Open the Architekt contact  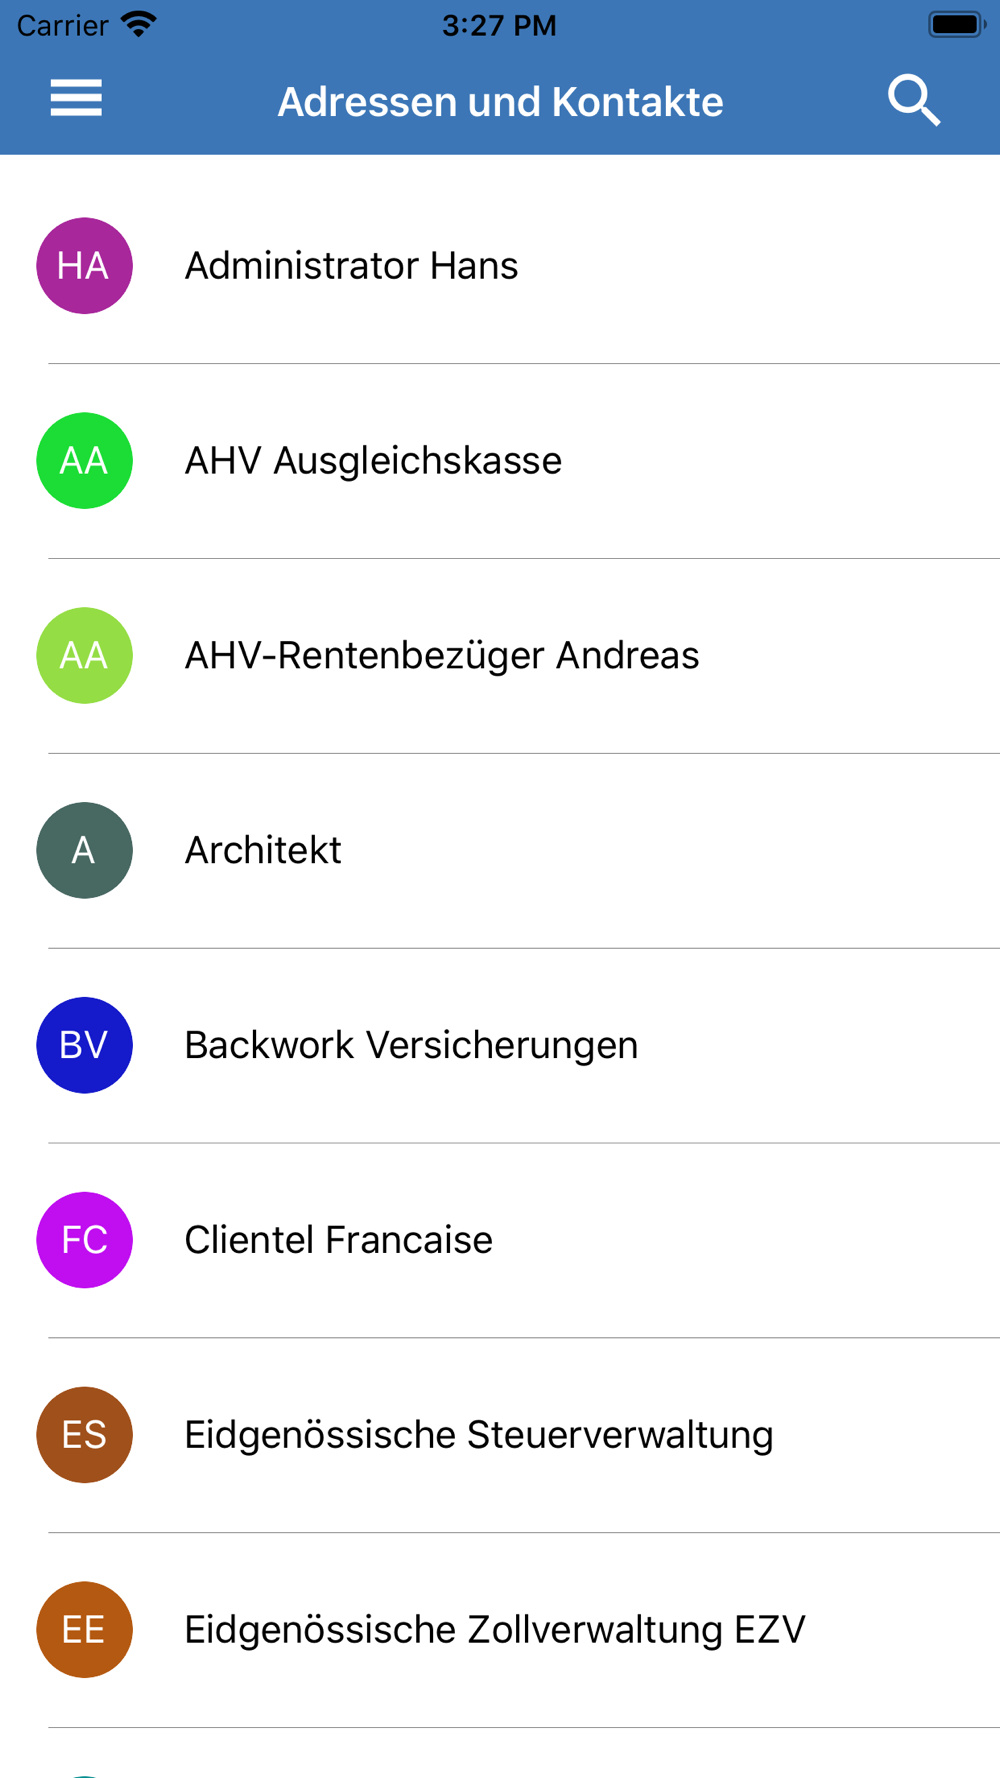[x=500, y=850]
